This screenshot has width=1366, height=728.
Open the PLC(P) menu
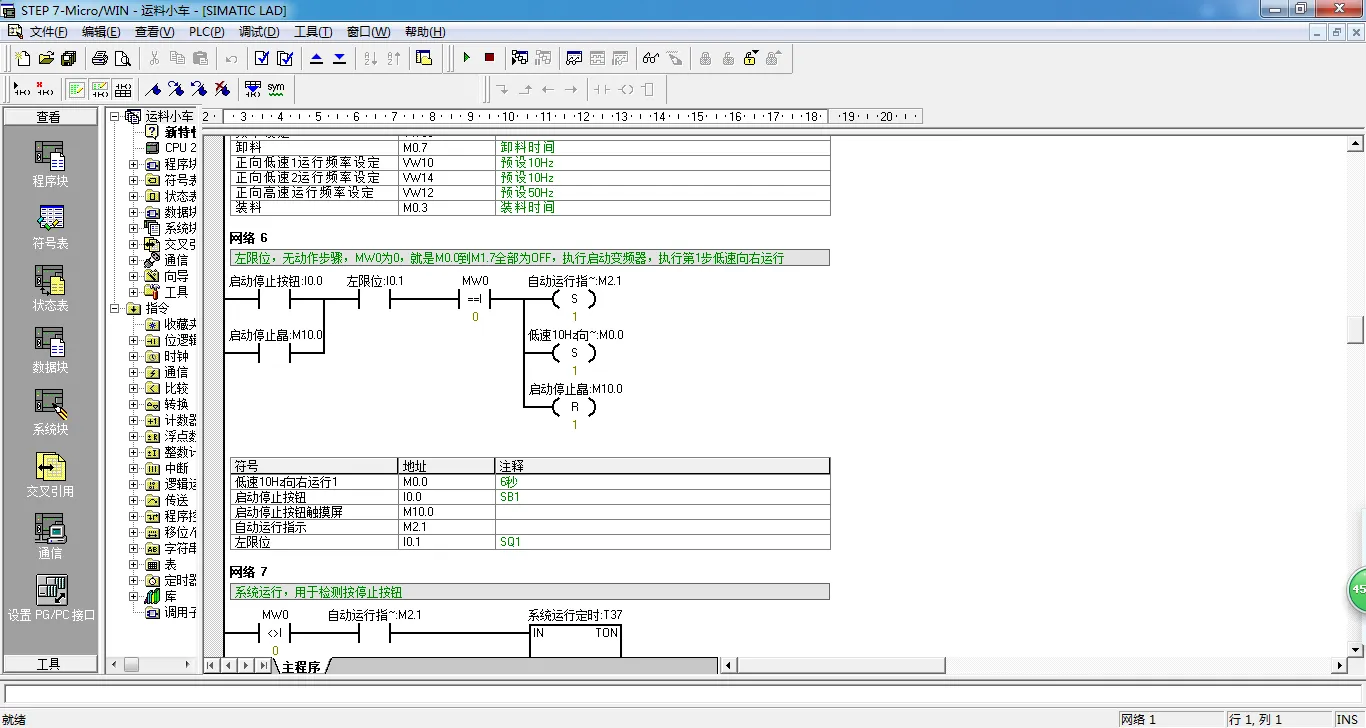[206, 32]
